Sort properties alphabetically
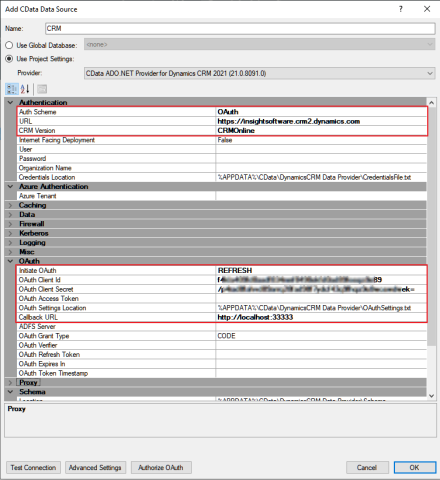 [x=25, y=89]
